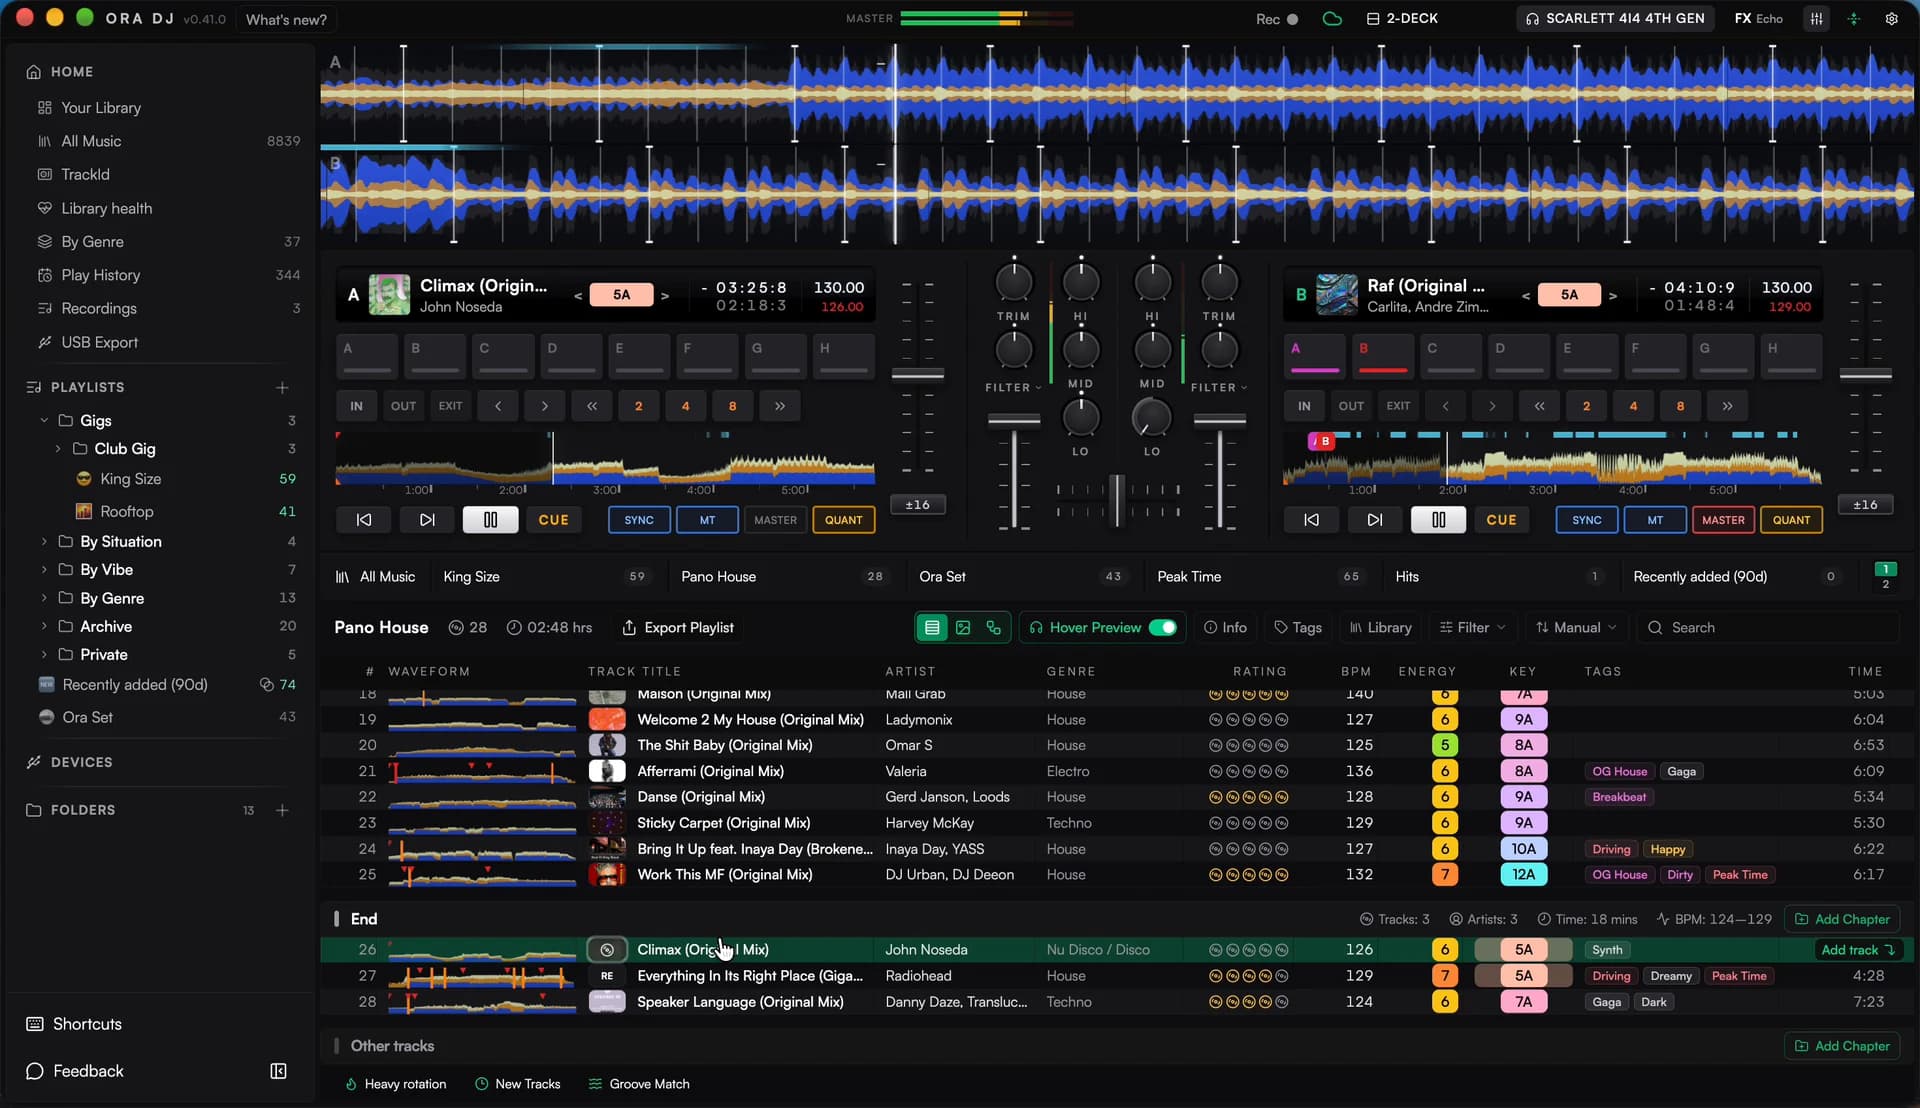Click the Rec record button
This screenshot has width=1920, height=1108.
click(1277, 19)
